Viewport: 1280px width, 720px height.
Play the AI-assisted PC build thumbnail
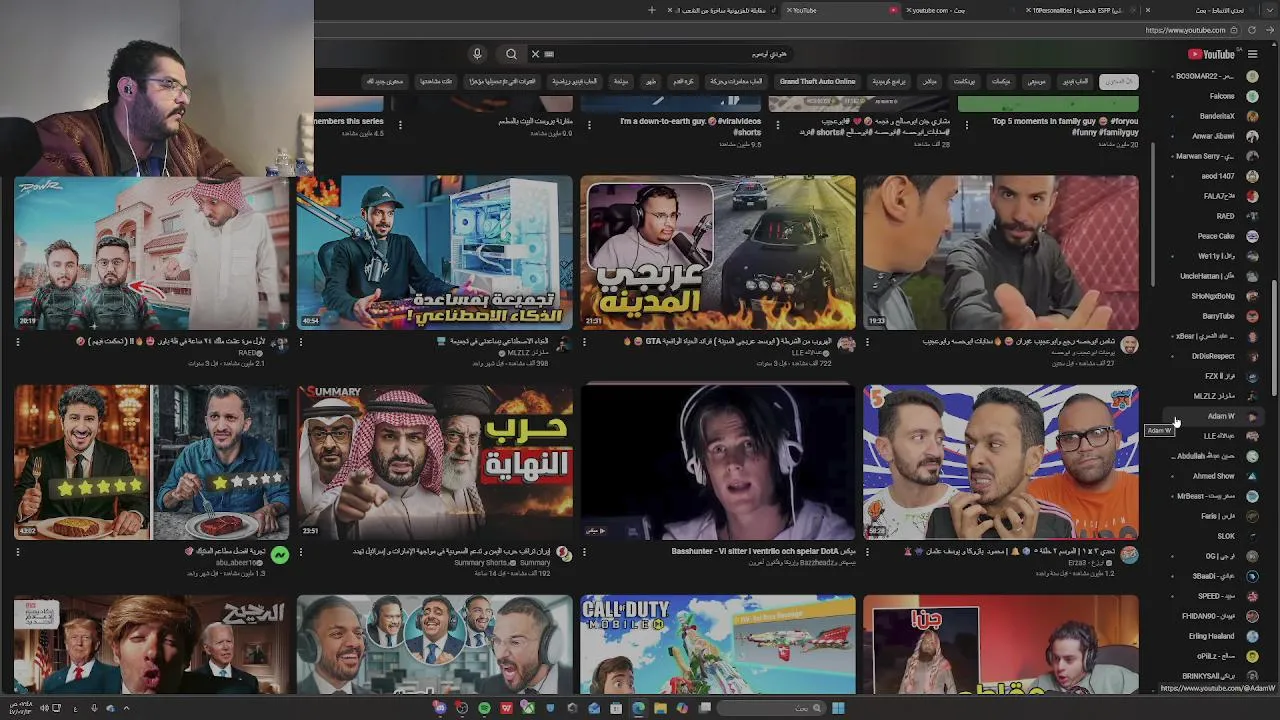(x=434, y=253)
